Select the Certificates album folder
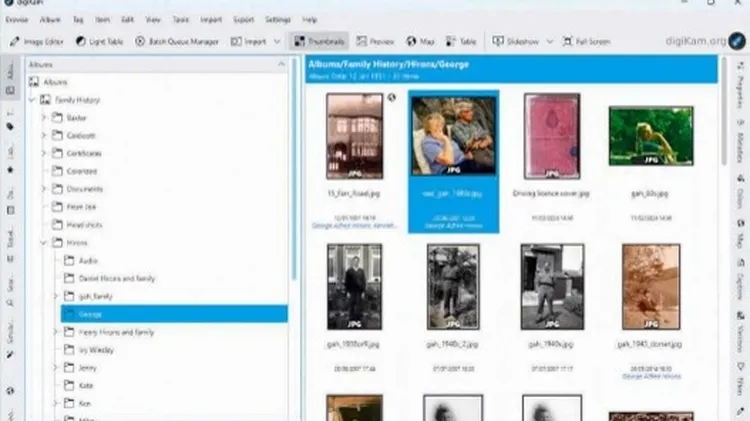This screenshot has width=750, height=421. 84,153
